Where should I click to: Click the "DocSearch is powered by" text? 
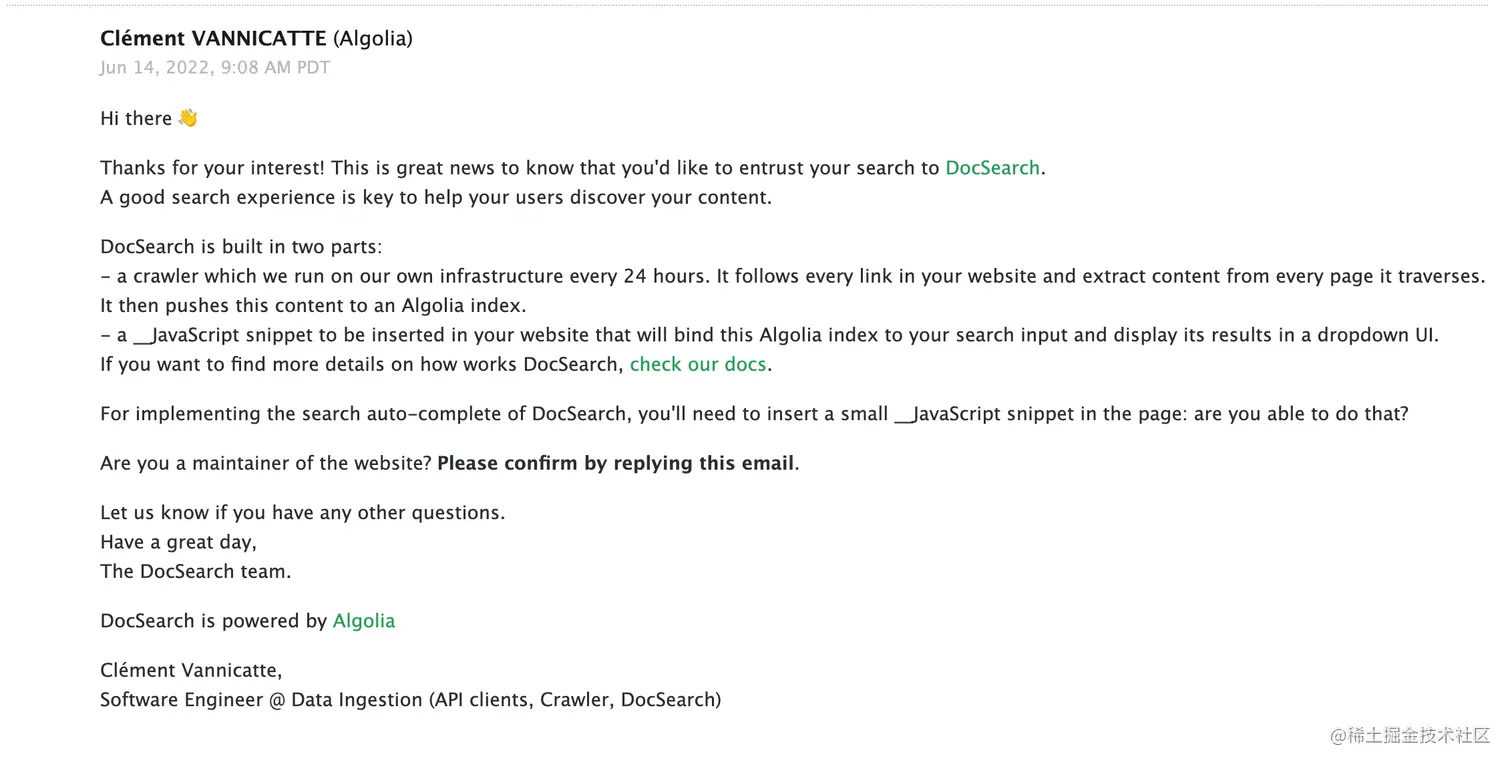(x=214, y=621)
